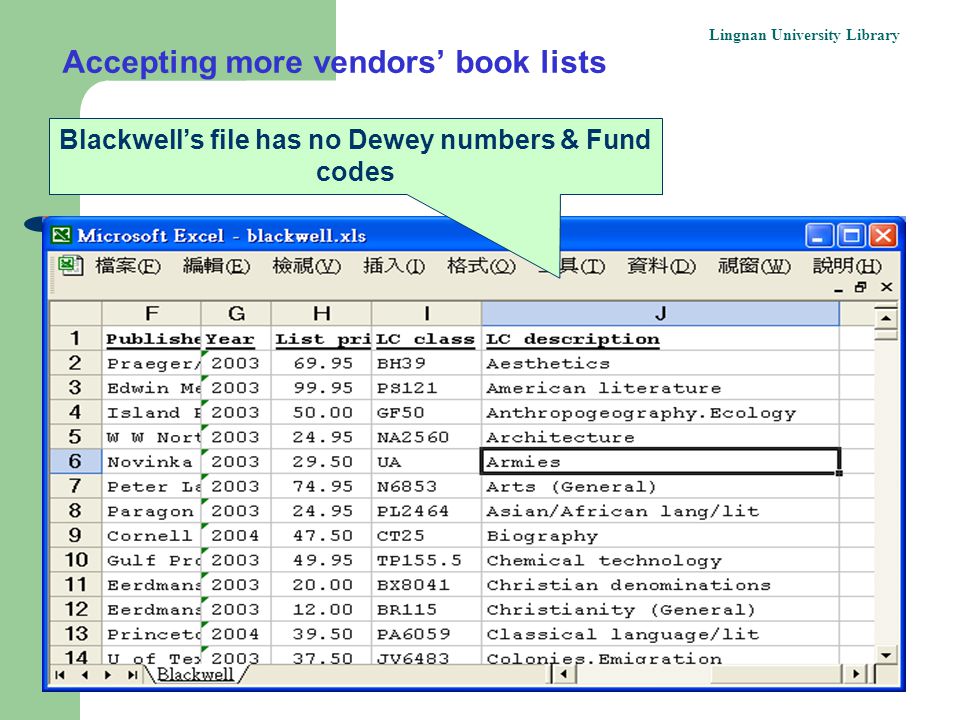
Task: Select the cell 'Classical language/lit'
Action: 661,634
